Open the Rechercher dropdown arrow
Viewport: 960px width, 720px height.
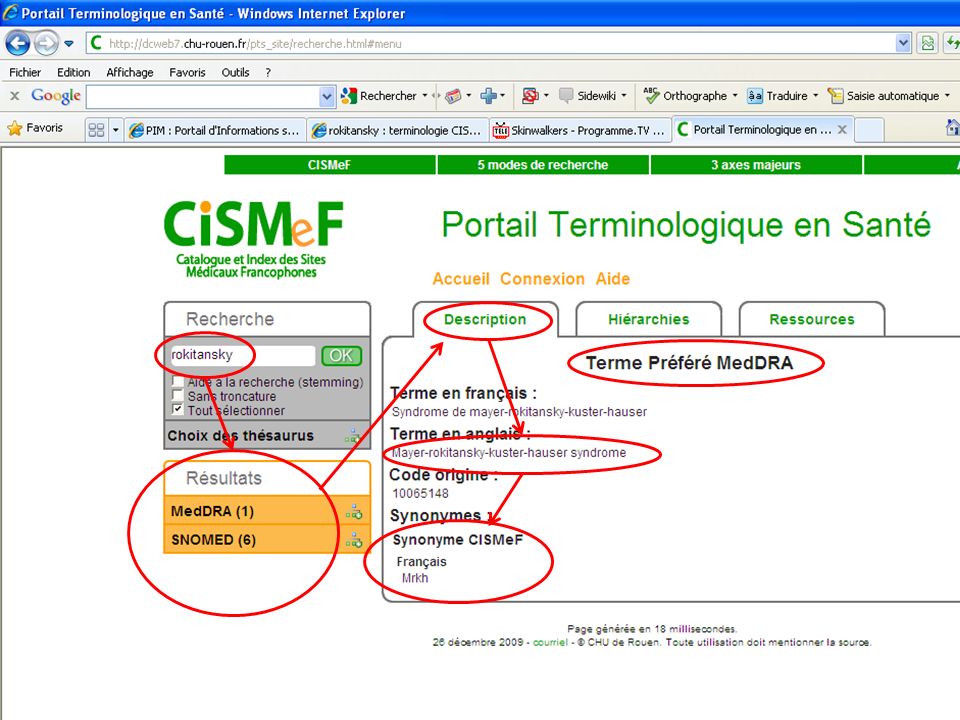click(424, 96)
